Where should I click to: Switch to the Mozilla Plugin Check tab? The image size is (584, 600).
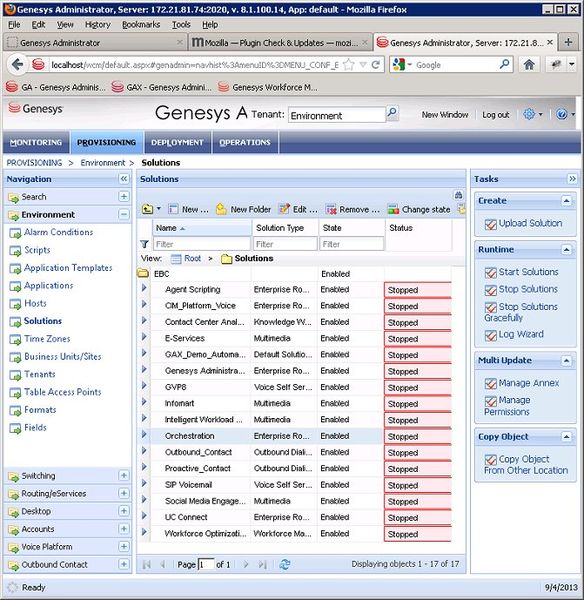[x=280, y=42]
